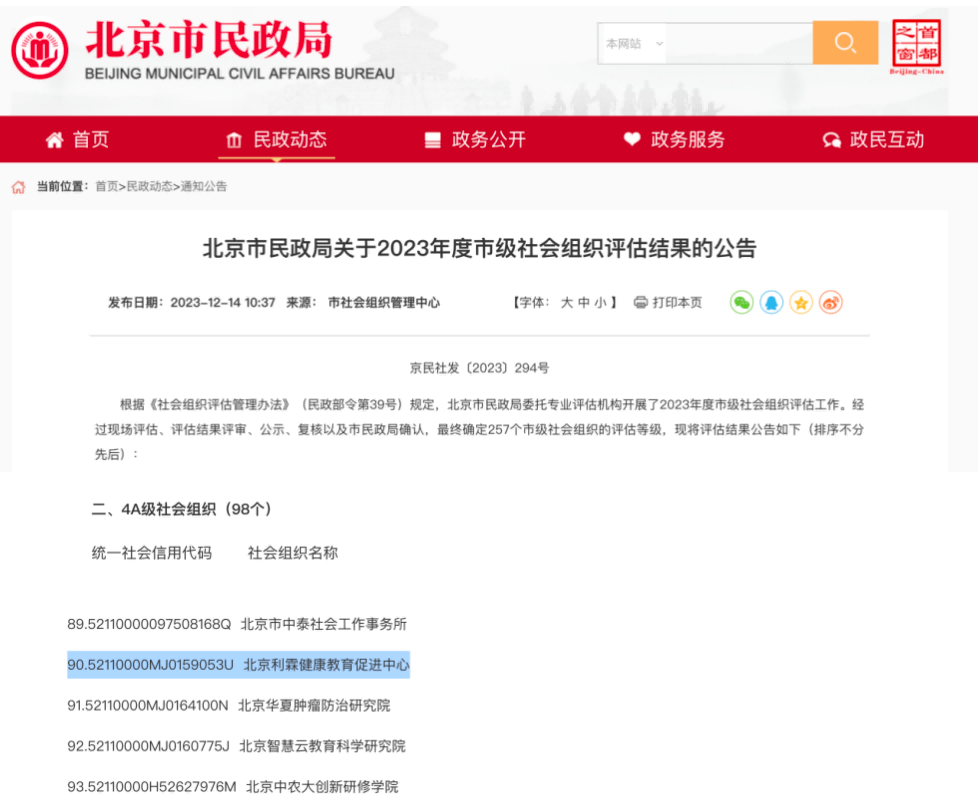The width and height of the screenshot is (980, 804).
Task: Set font size to 大
Action: [x=566, y=302]
